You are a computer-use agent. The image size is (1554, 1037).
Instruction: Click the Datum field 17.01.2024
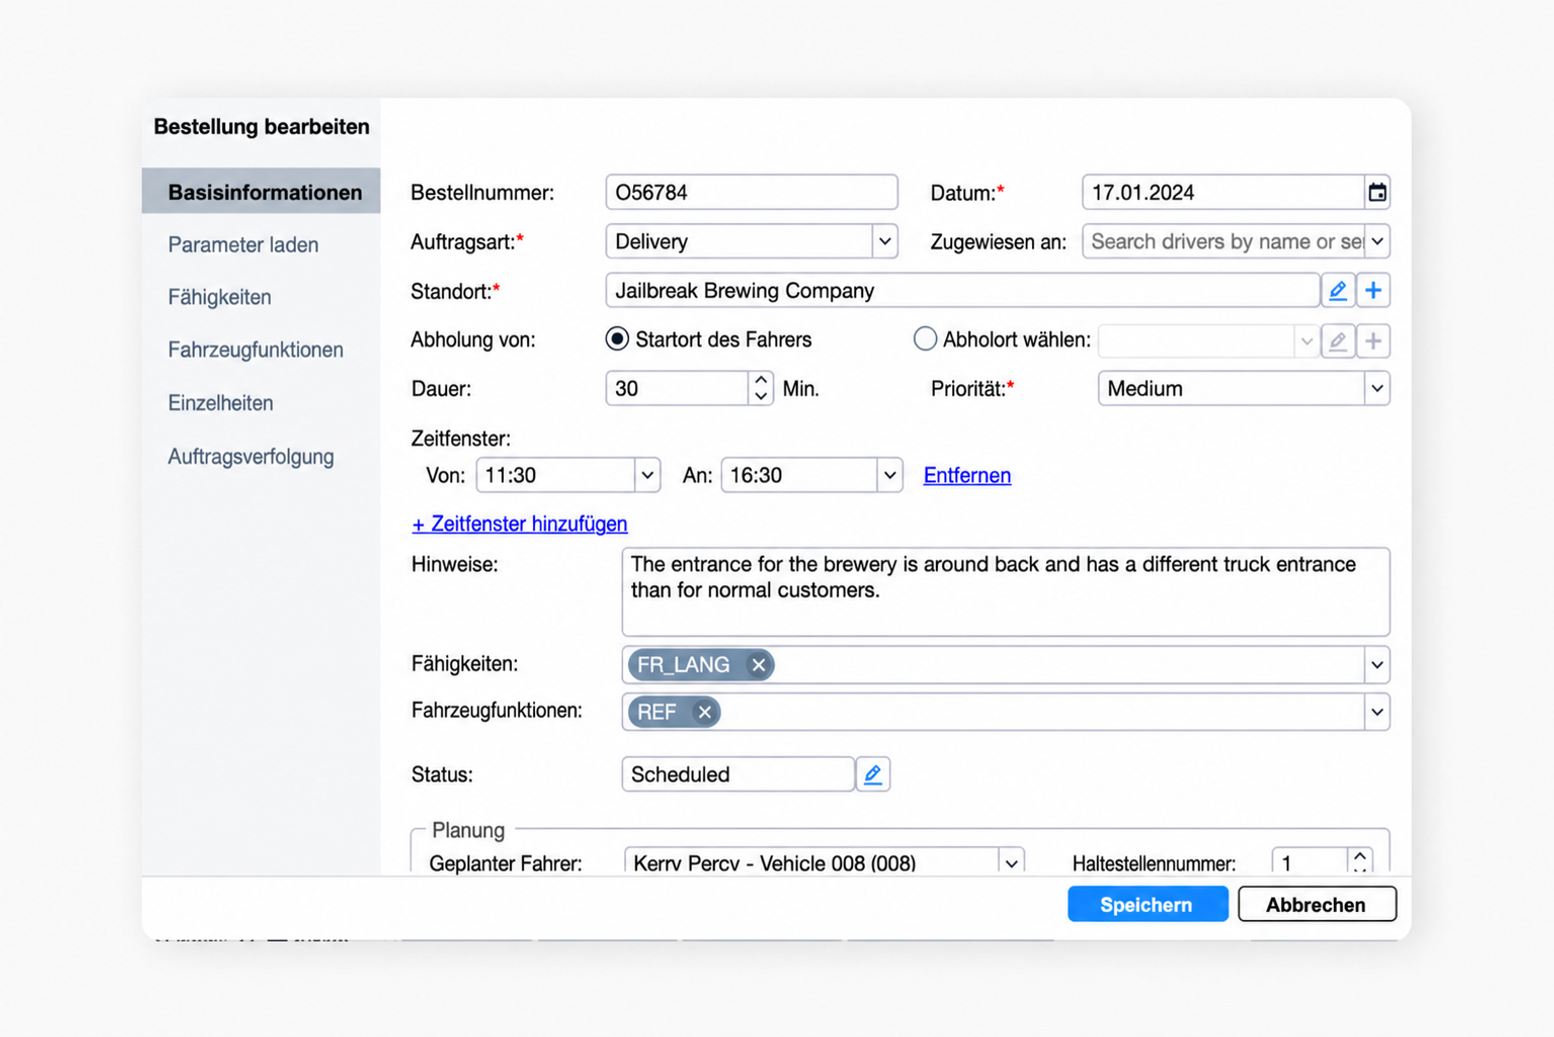pyautogui.click(x=1222, y=192)
